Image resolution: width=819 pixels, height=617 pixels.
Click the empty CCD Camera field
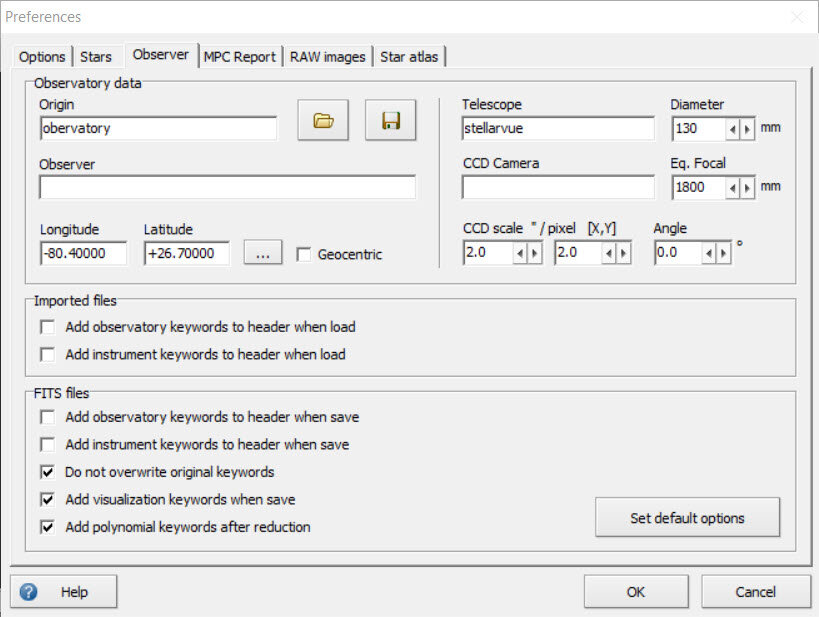click(558, 187)
